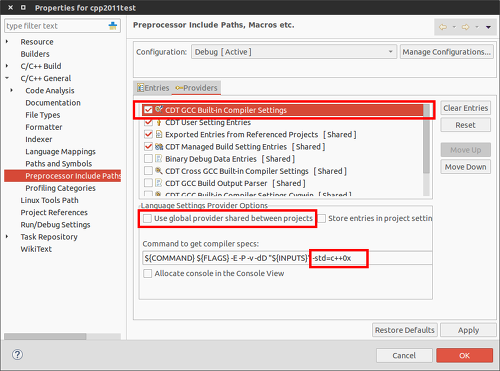Click the CDT GCC Build Output Parser icon

(159, 183)
